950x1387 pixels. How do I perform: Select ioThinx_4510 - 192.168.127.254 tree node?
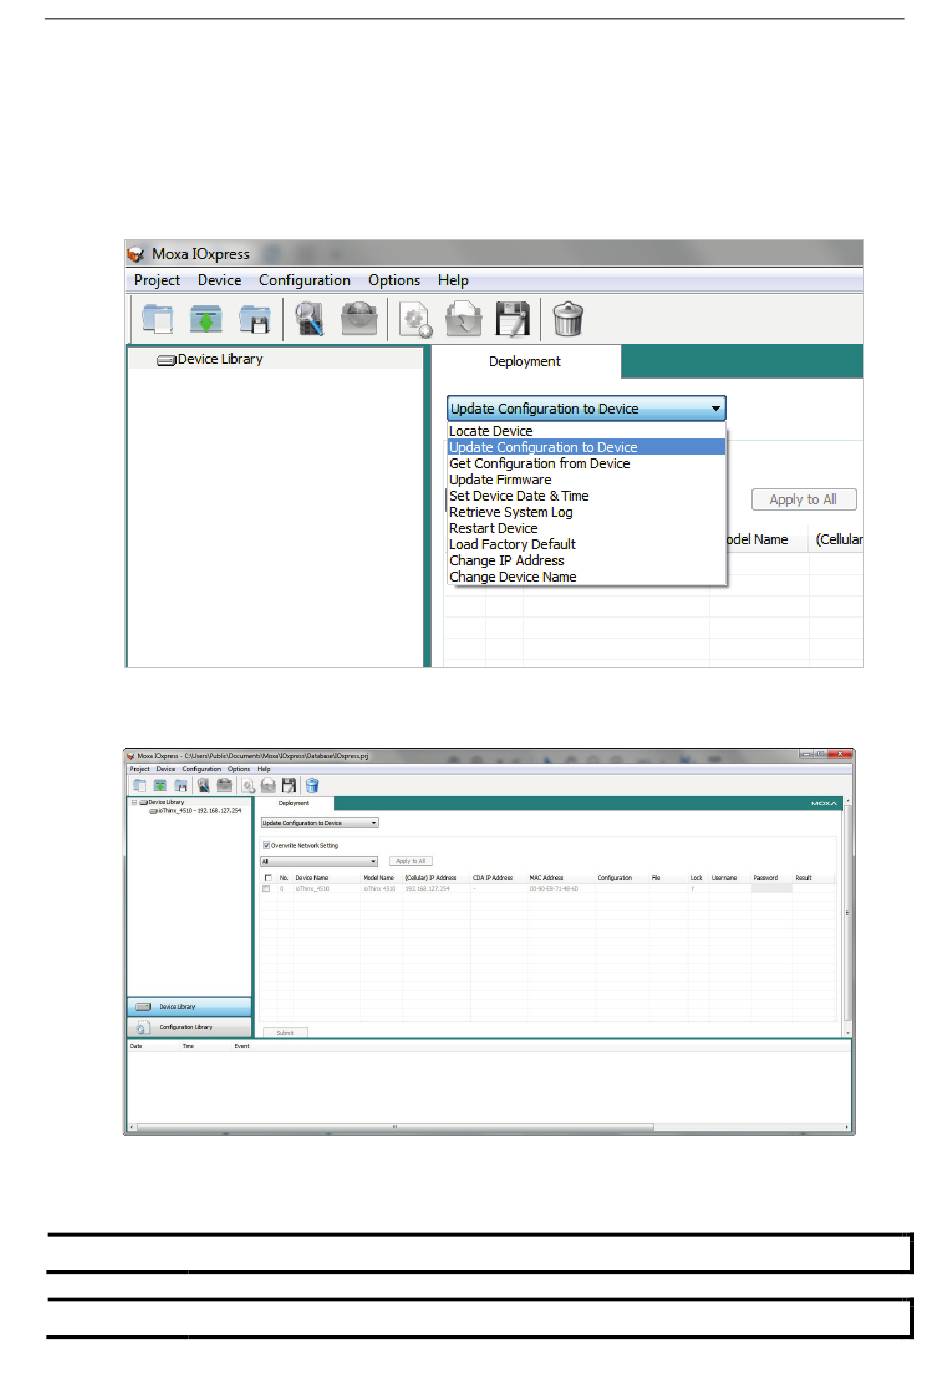195,812
